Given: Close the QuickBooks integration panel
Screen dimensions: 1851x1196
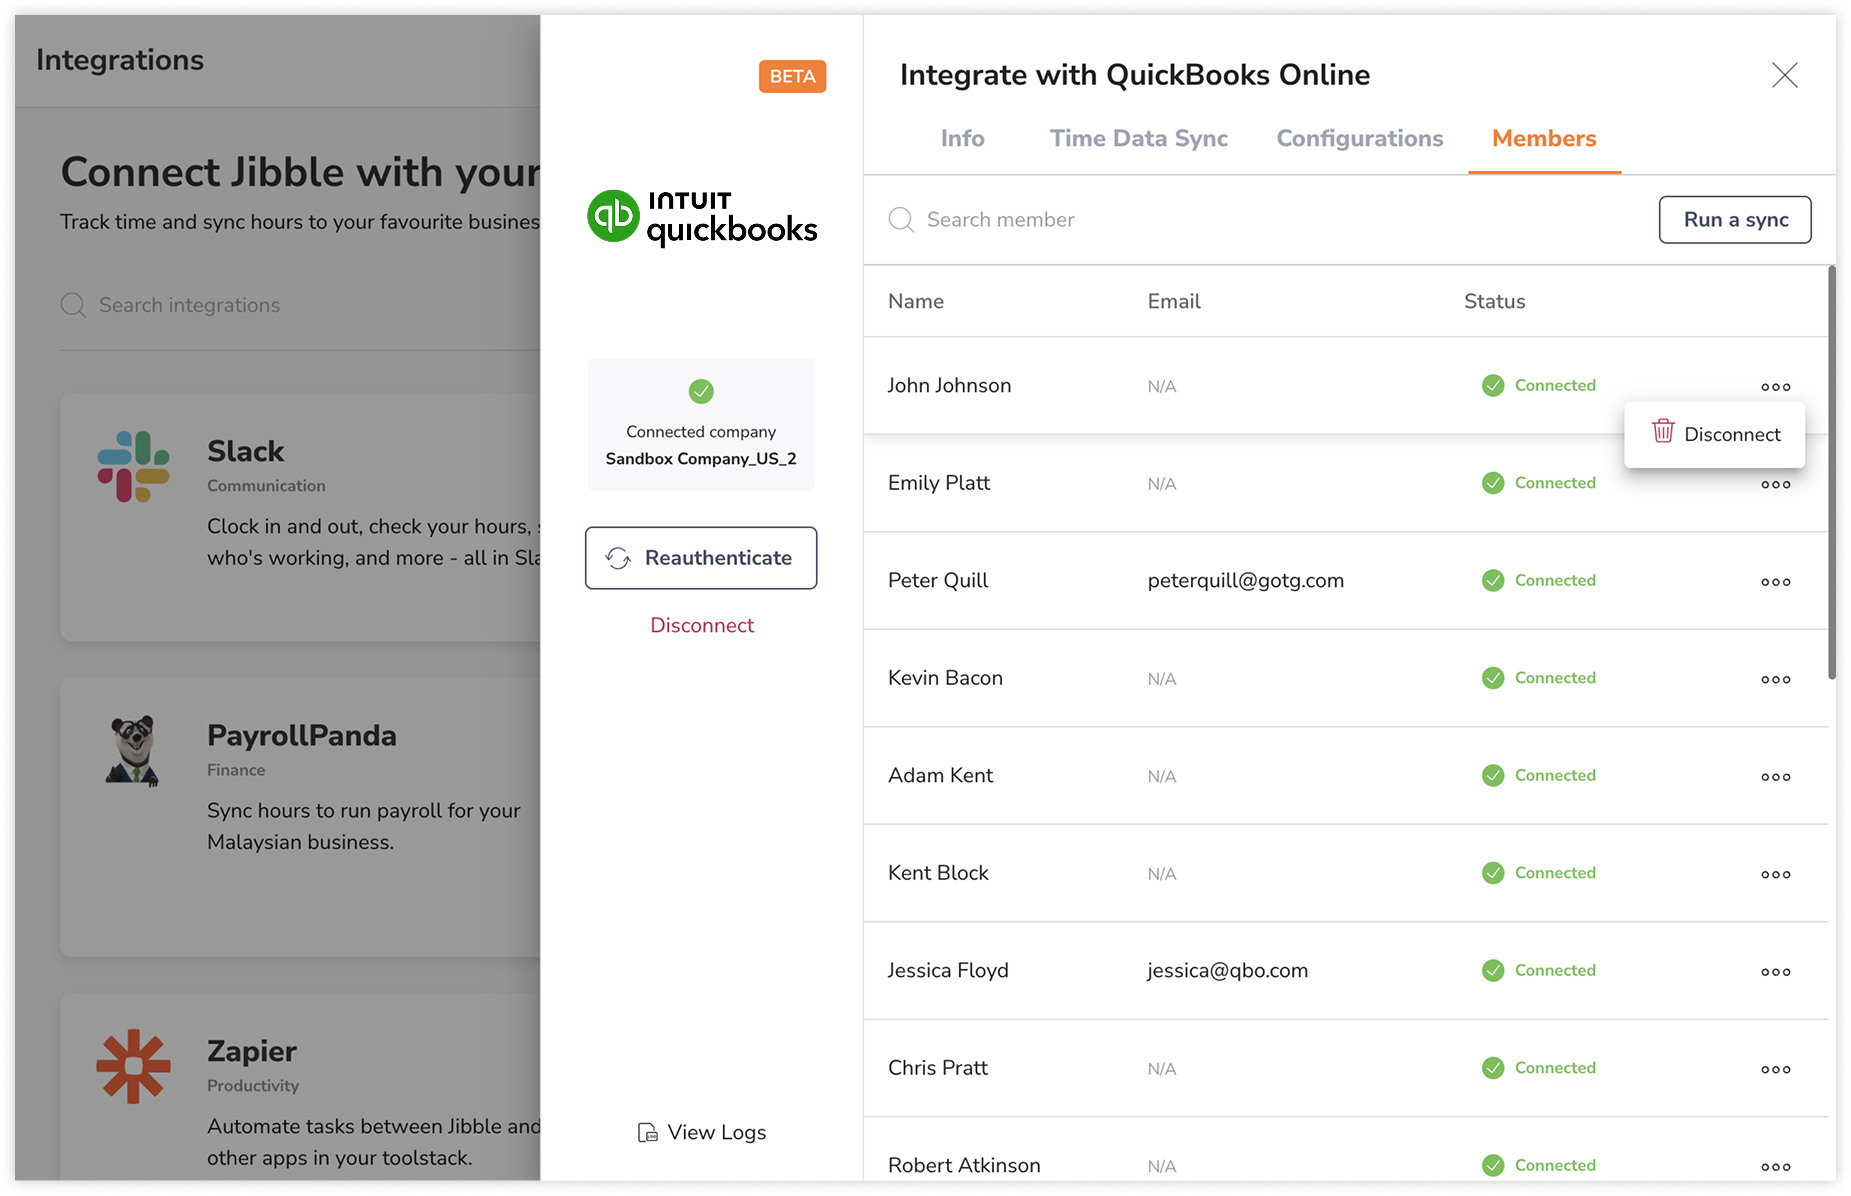Looking at the screenshot, I should point(1784,75).
